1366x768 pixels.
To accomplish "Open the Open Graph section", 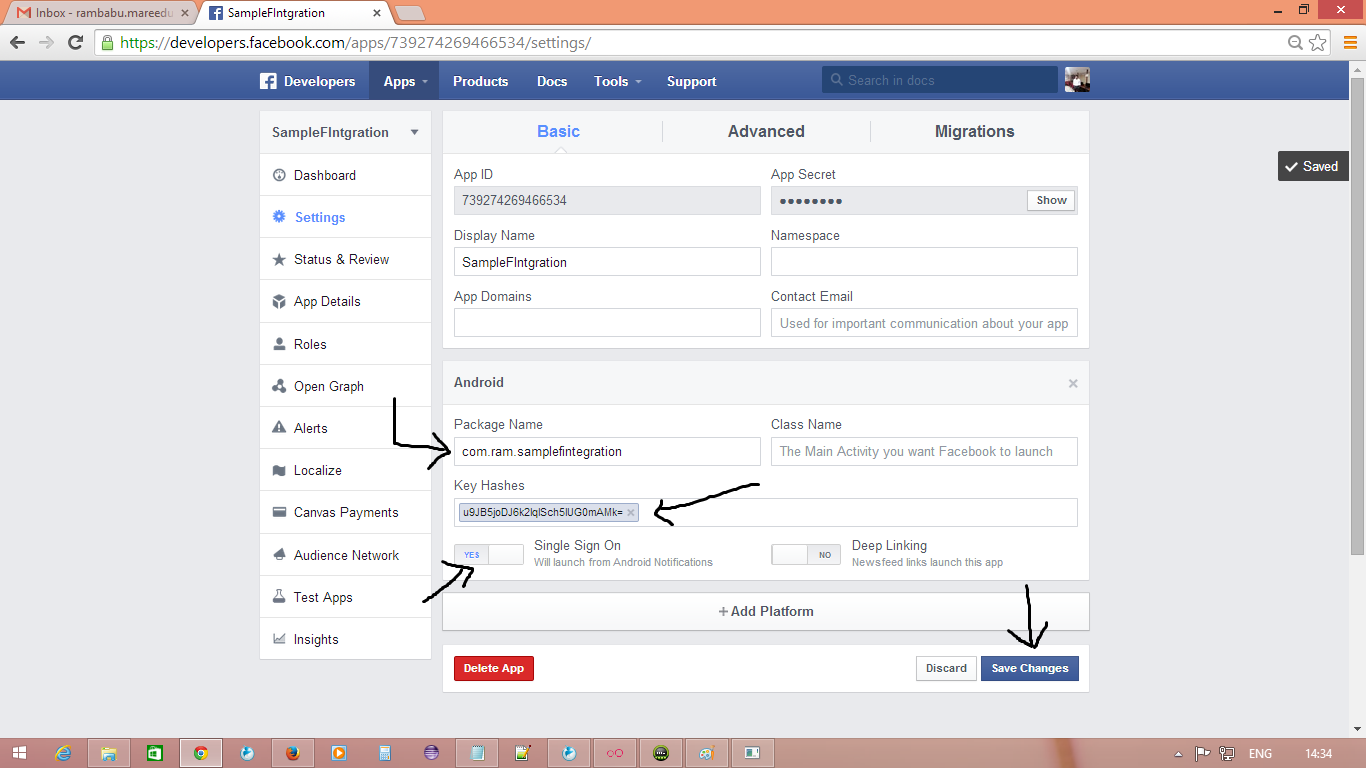I will (x=345, y=386).
